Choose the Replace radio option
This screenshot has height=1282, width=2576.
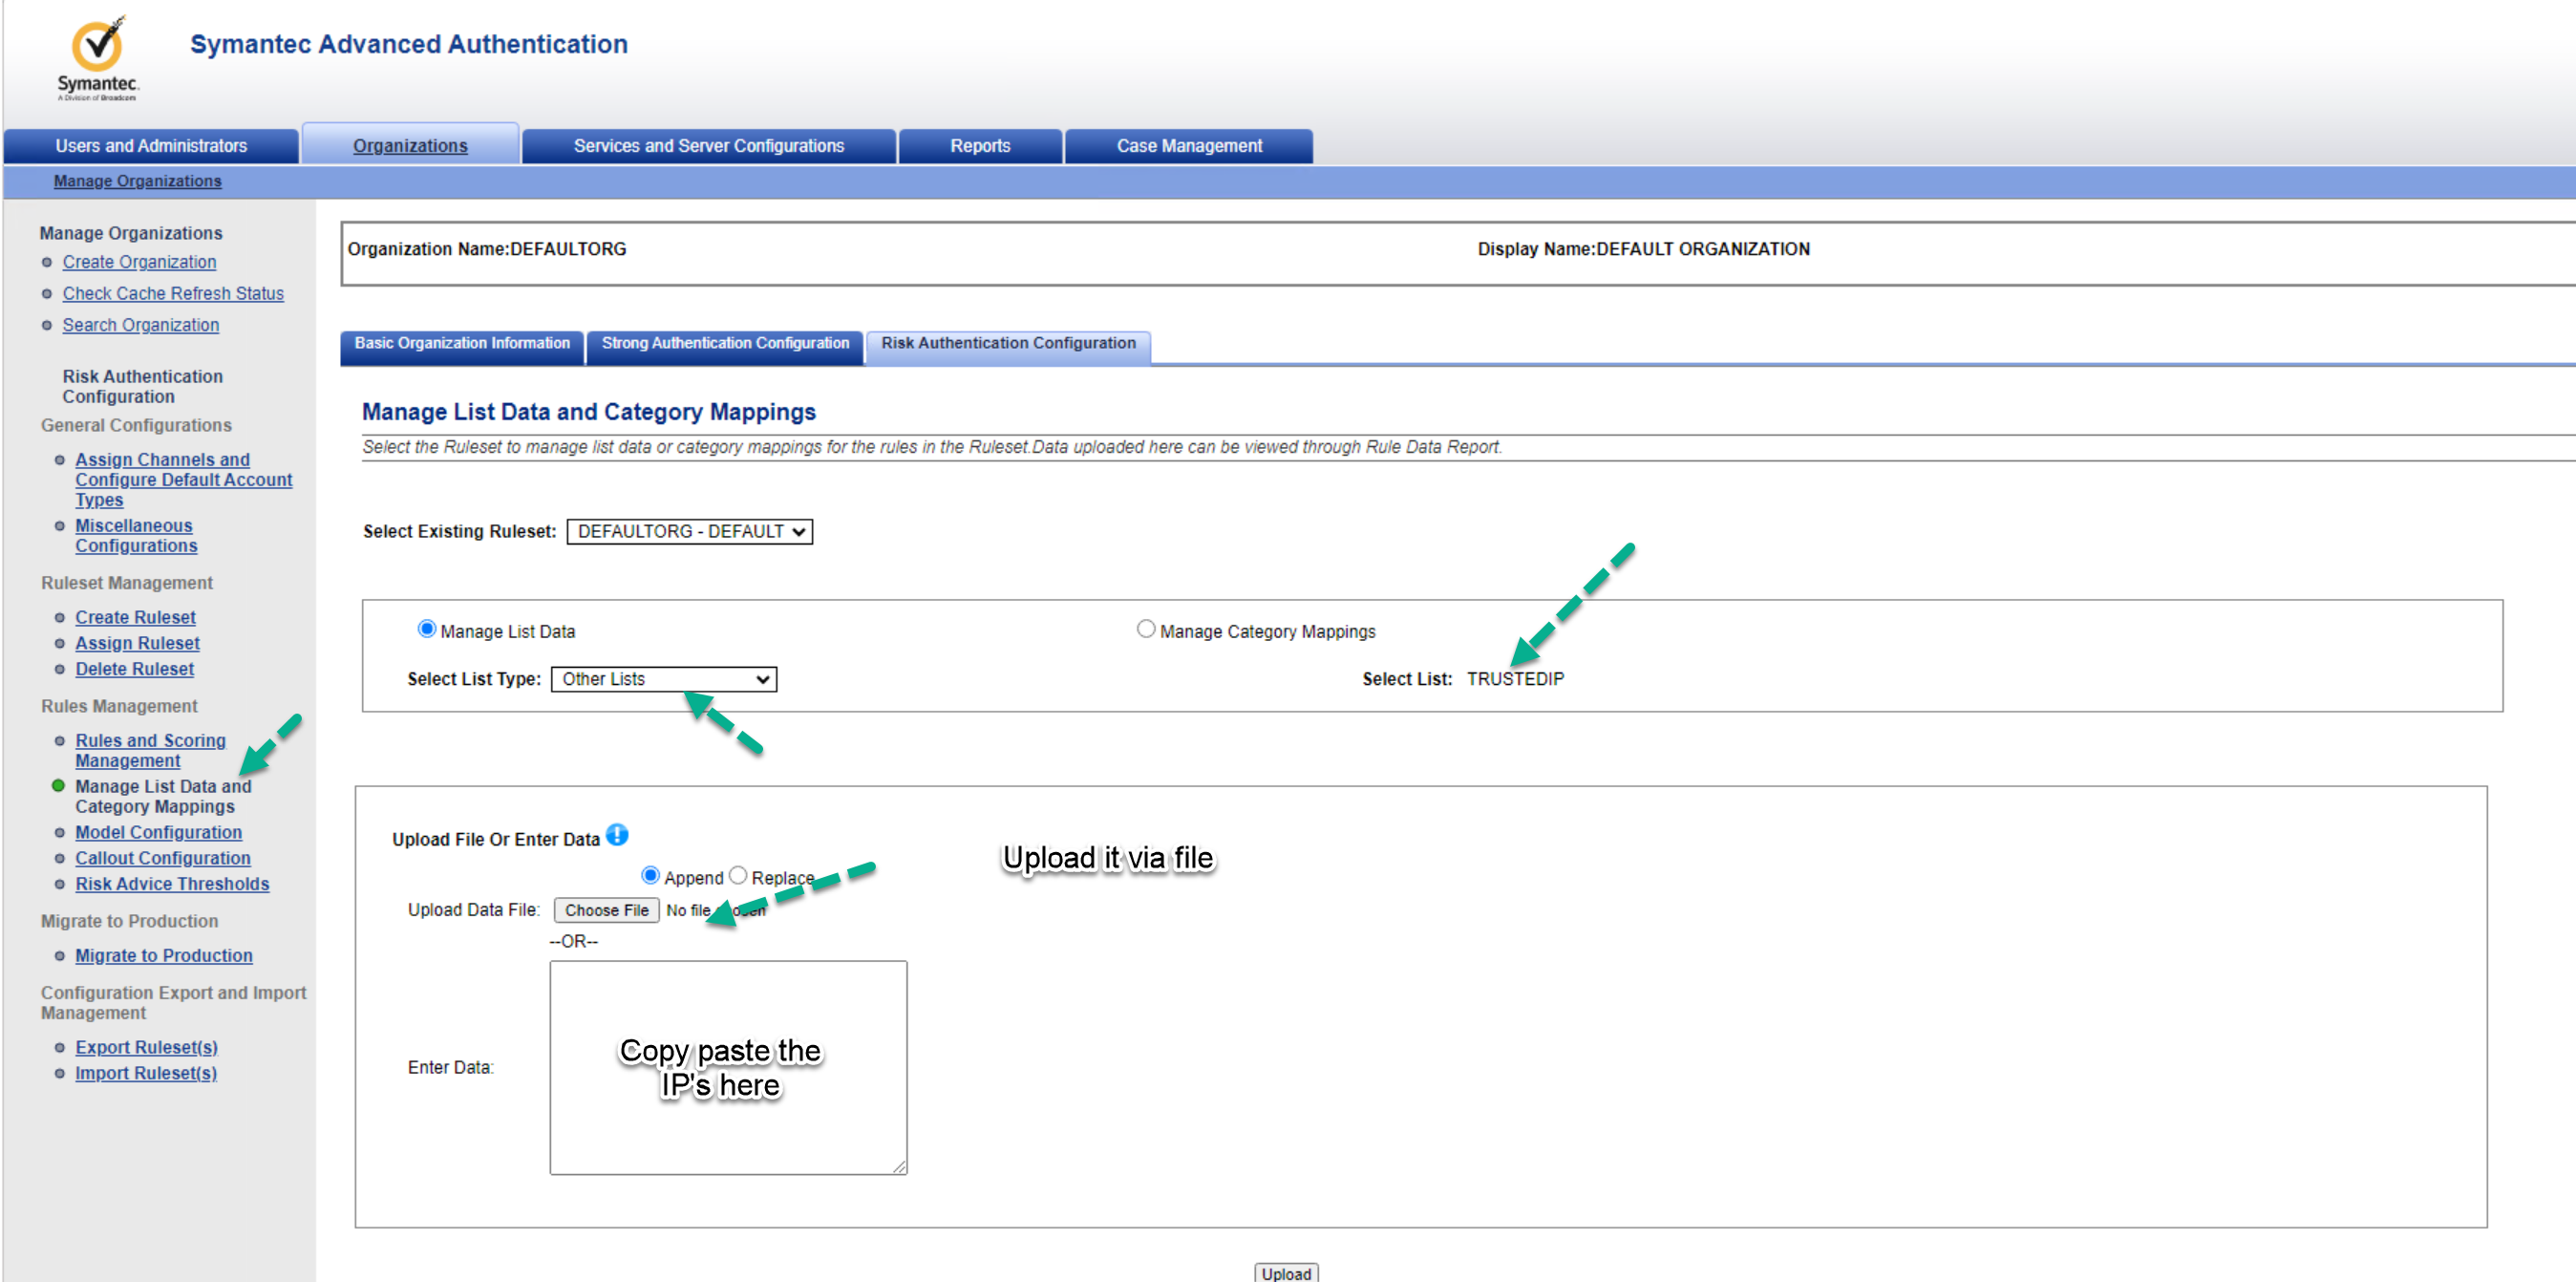coord(738,876)
